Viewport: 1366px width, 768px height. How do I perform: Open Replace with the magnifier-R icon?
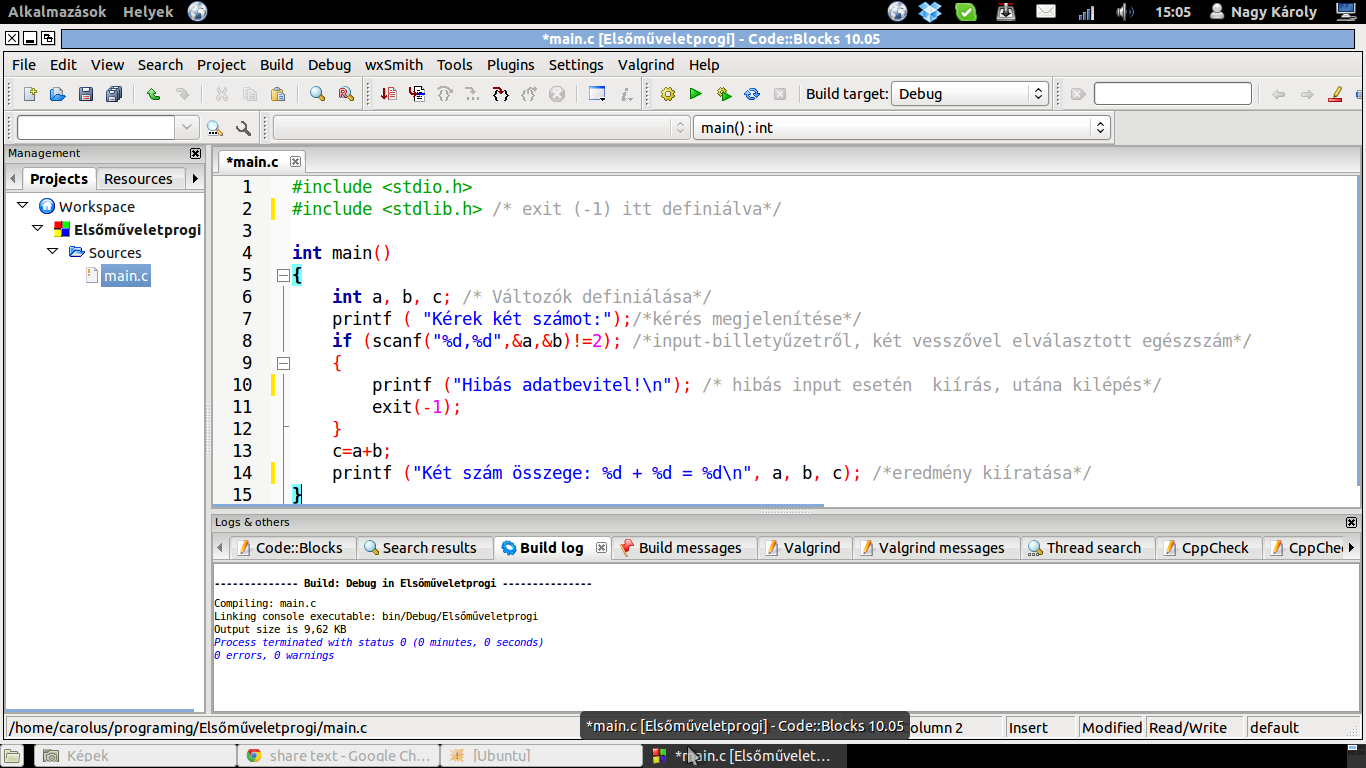pyautogui.click(x=345, y=94)
